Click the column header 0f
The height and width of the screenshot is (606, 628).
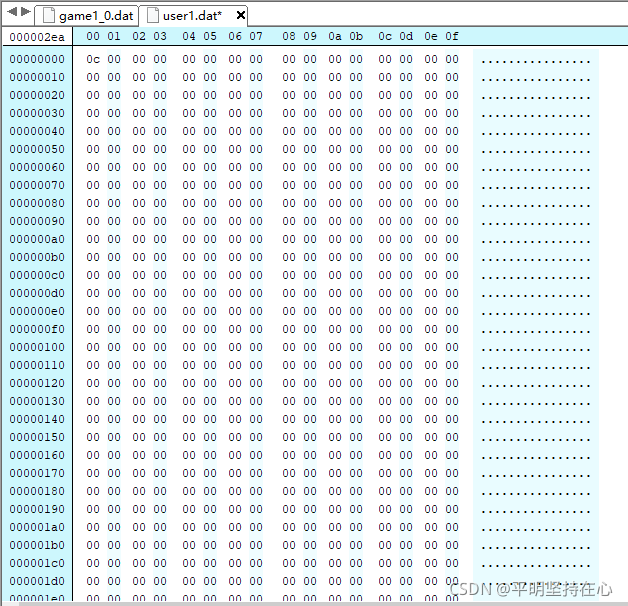tap(452, 36)
